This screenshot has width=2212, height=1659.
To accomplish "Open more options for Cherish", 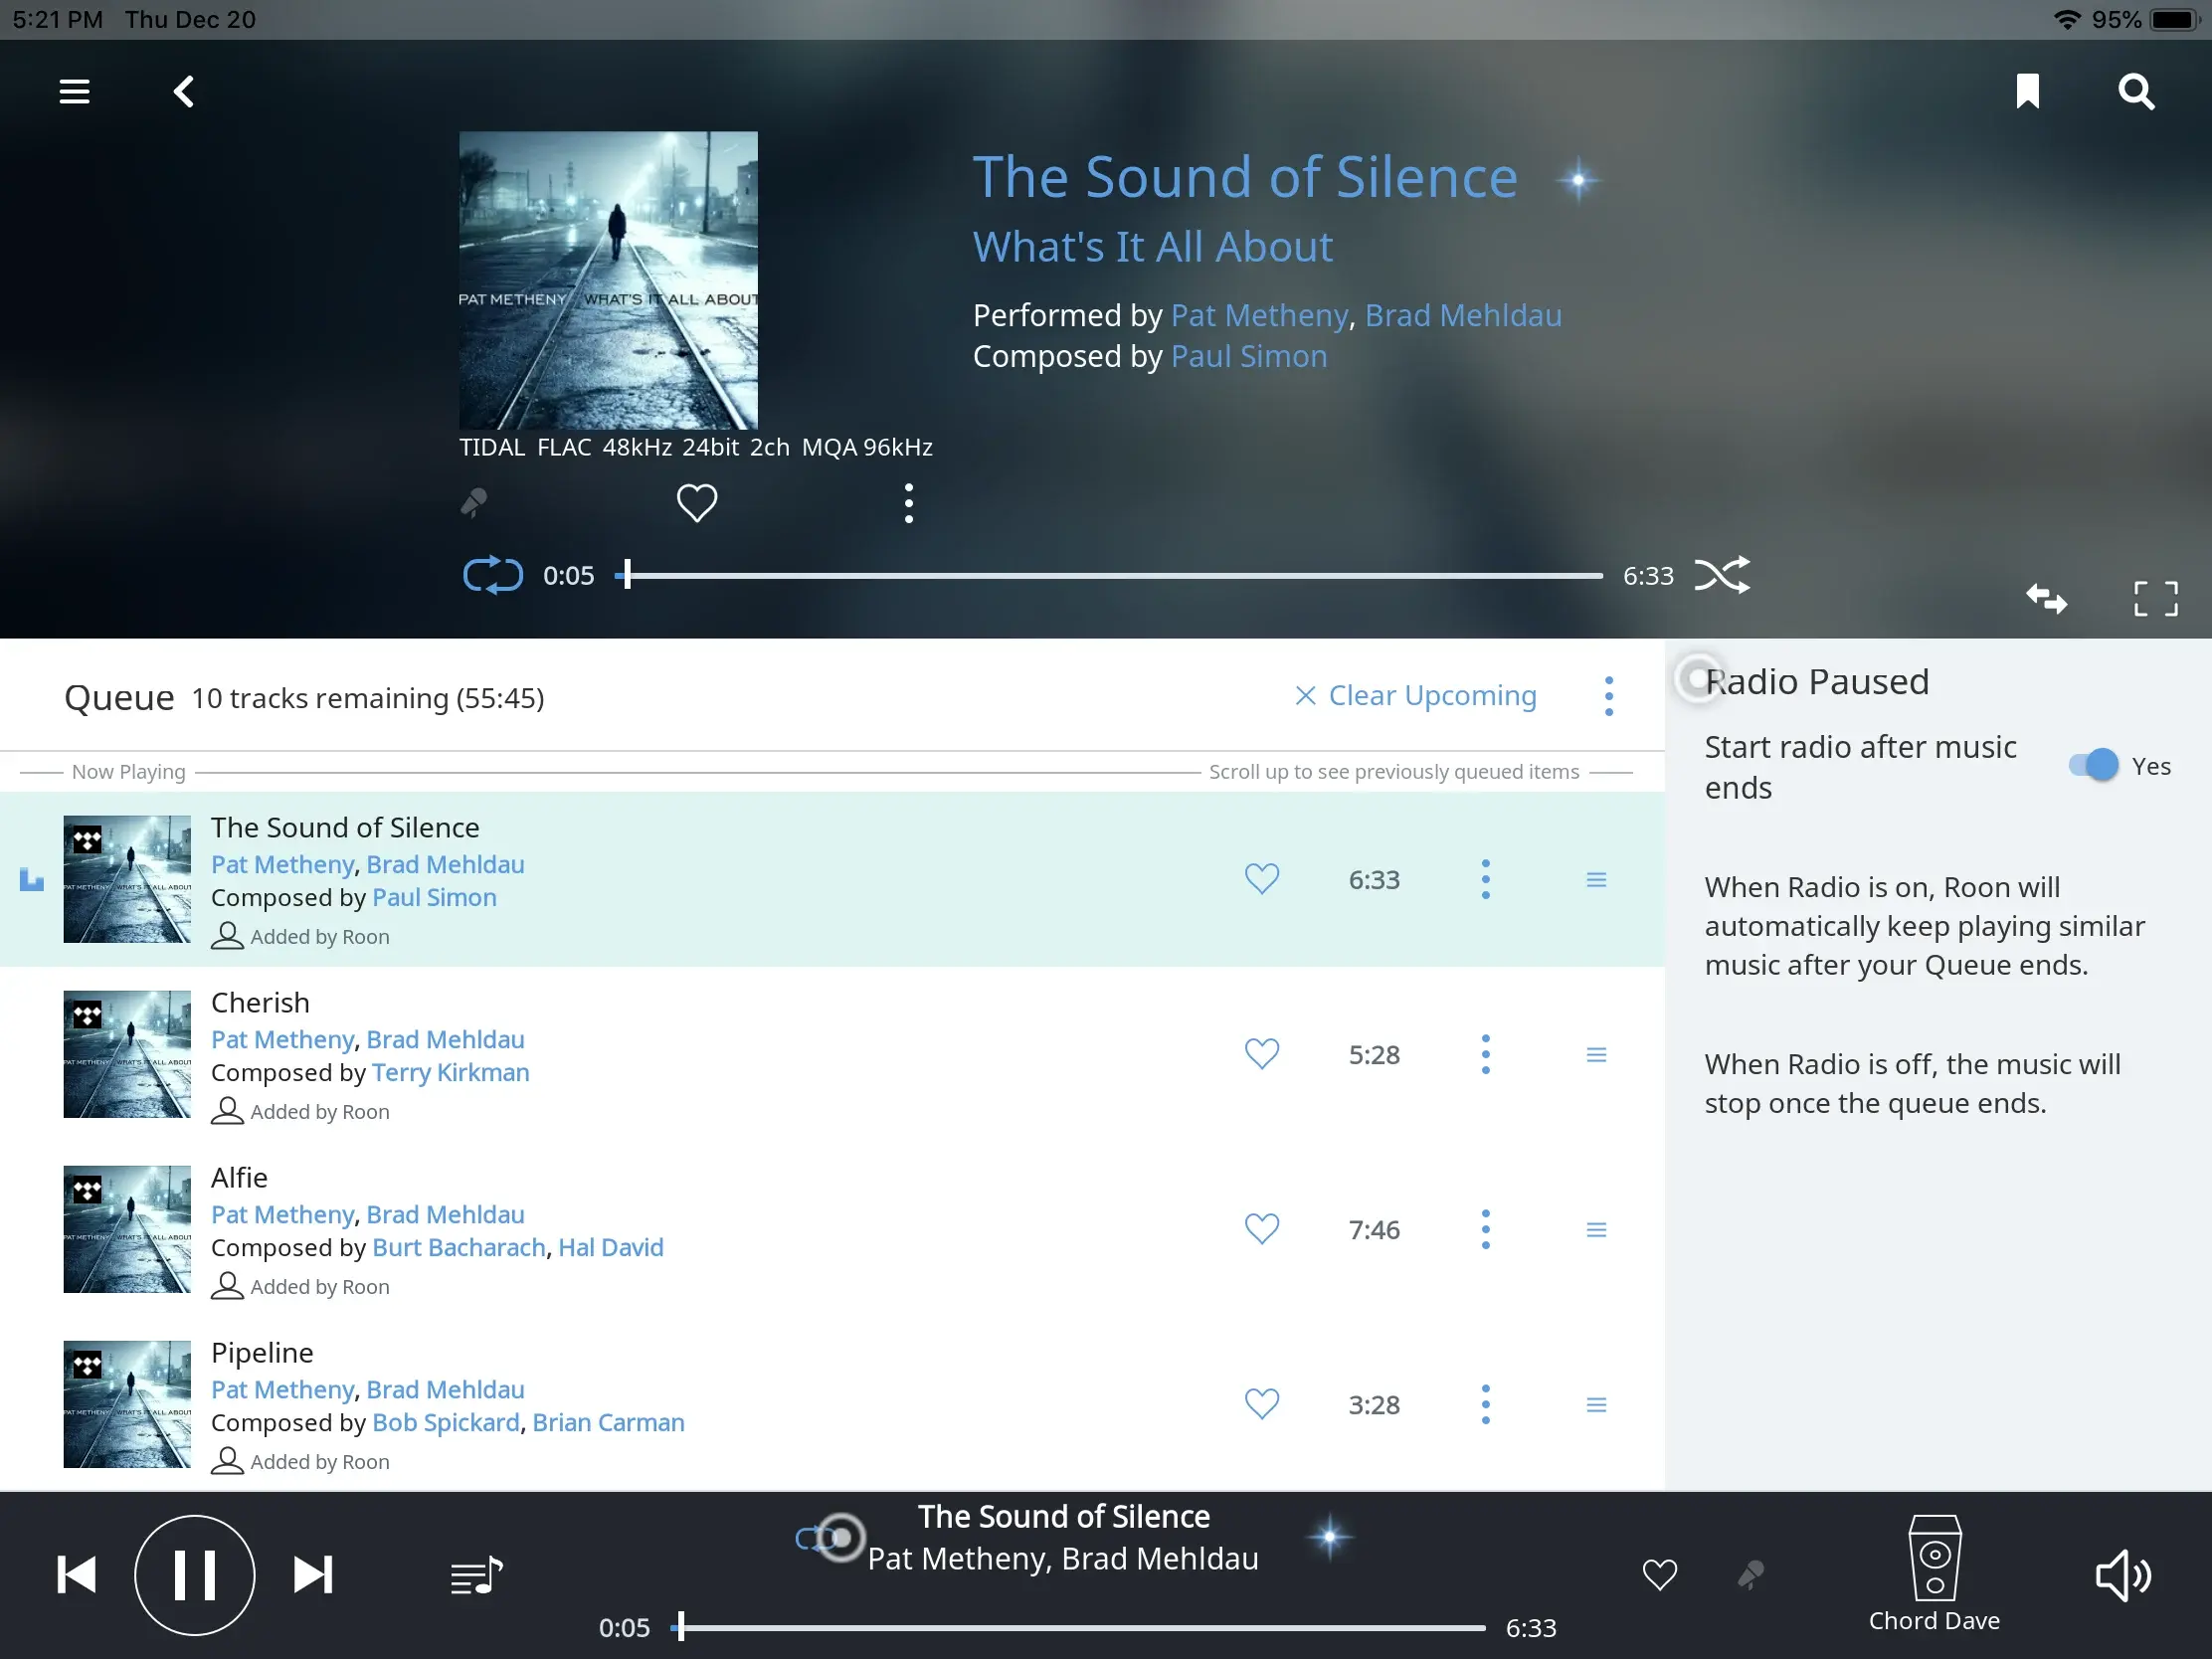I will pyautogui.click(x=1485, y=1054).
